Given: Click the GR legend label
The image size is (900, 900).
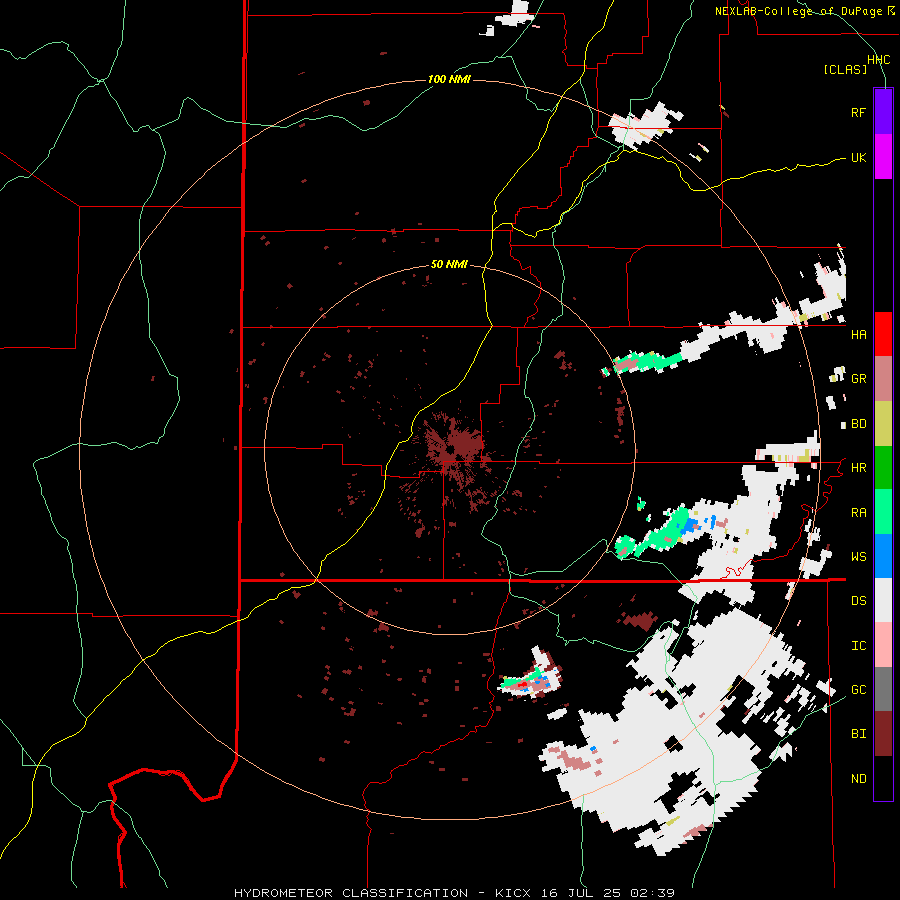Looking at the screenshot, I should tap(858, 379).
